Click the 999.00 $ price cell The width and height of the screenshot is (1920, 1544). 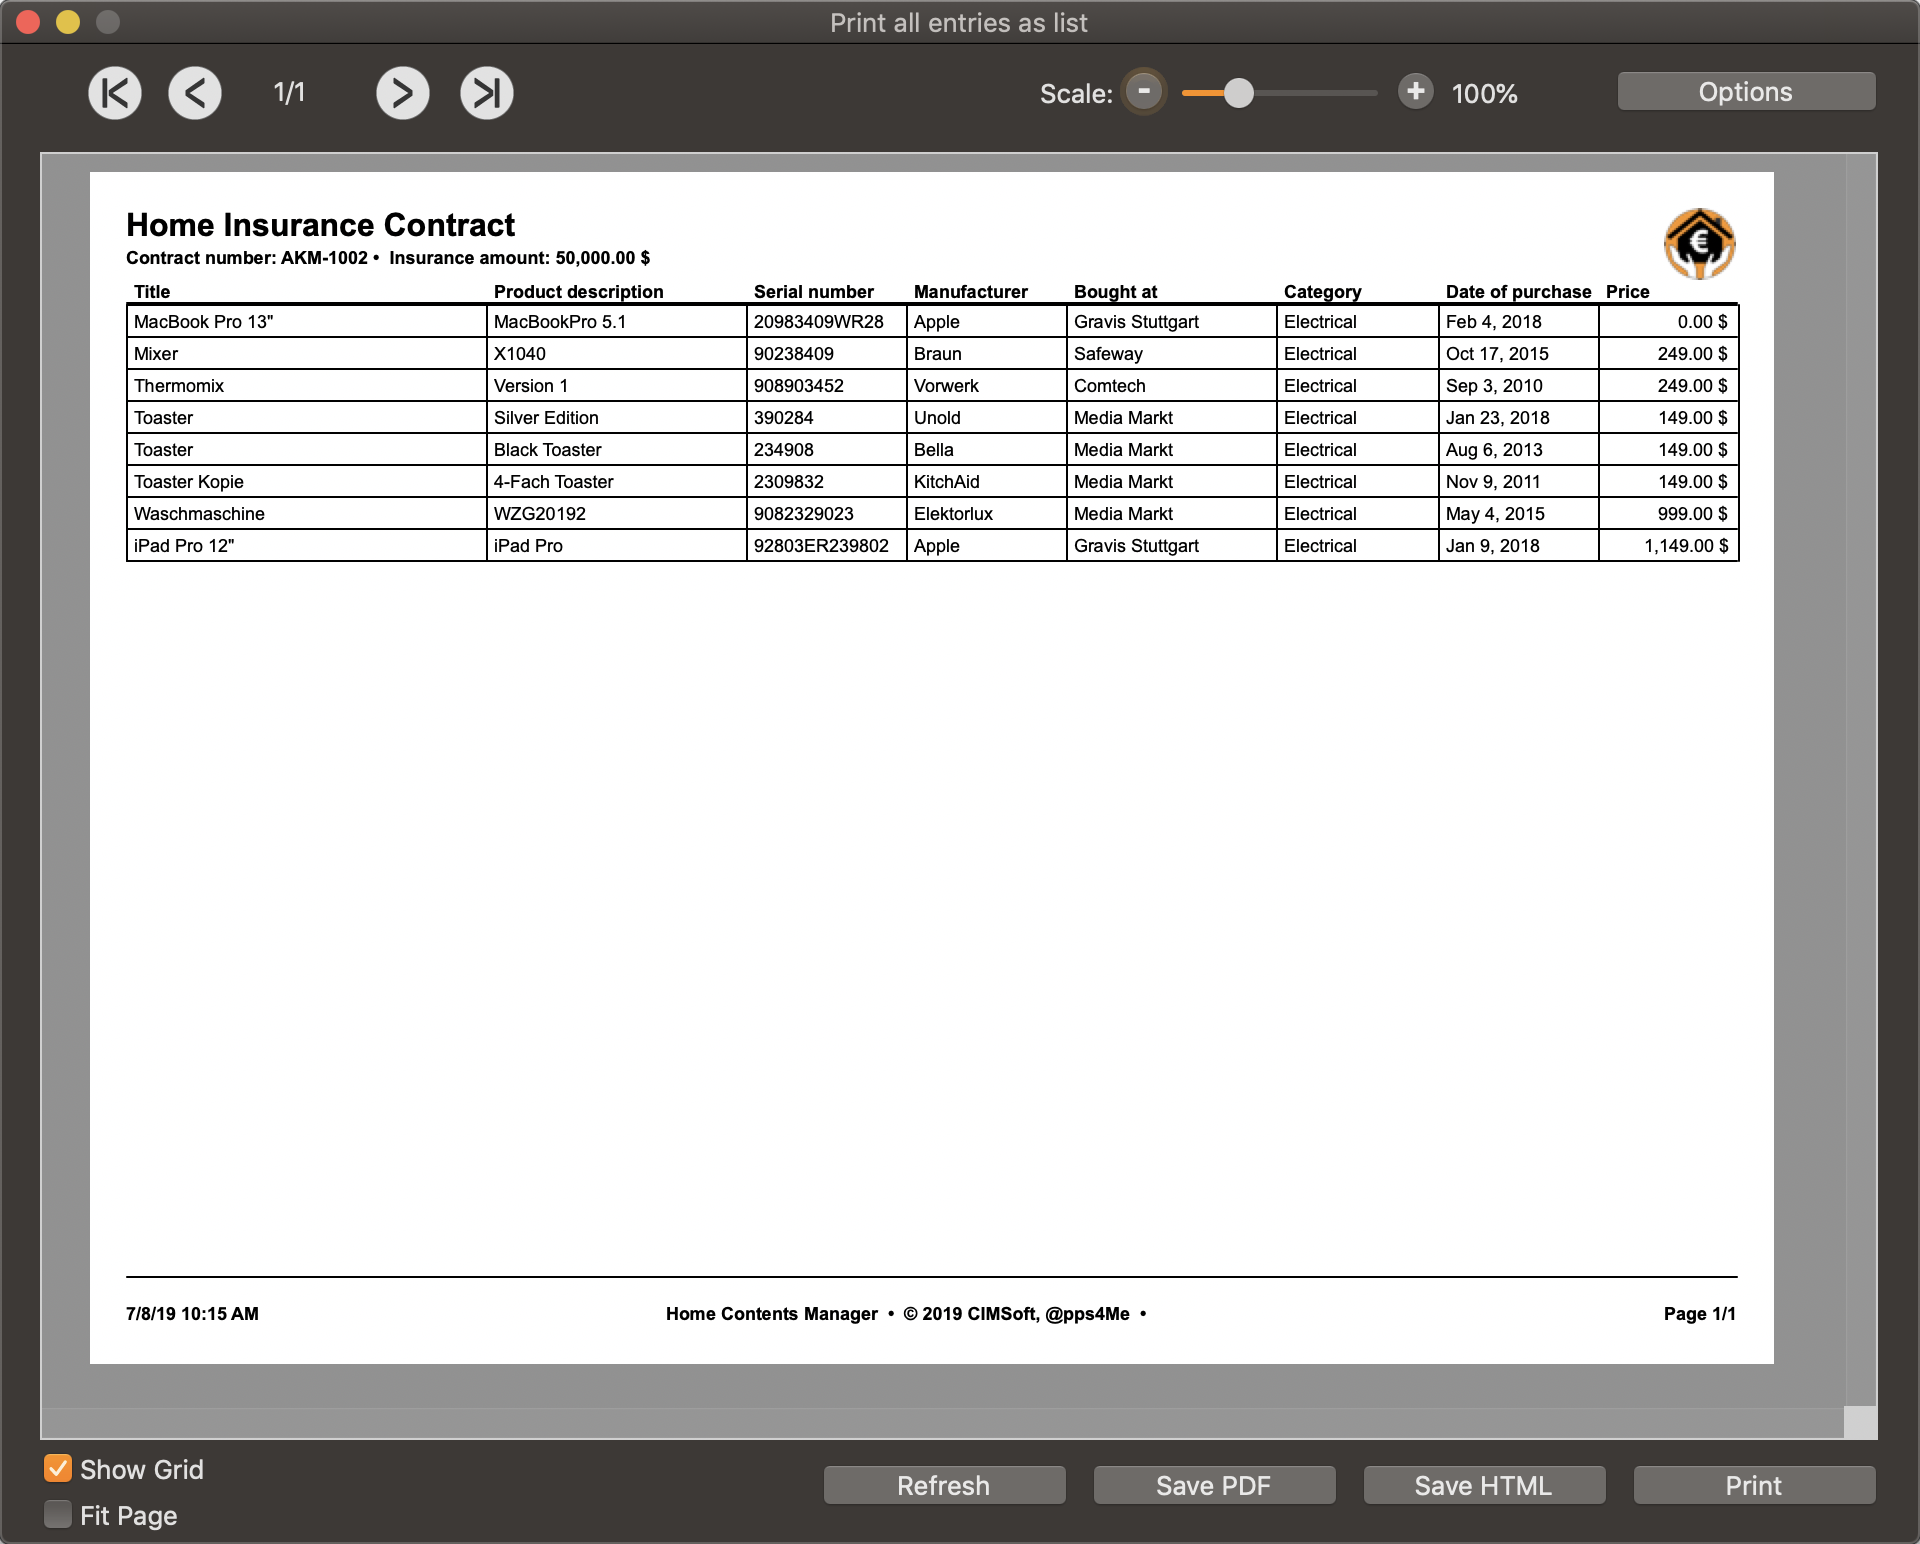coord(1668,514)
